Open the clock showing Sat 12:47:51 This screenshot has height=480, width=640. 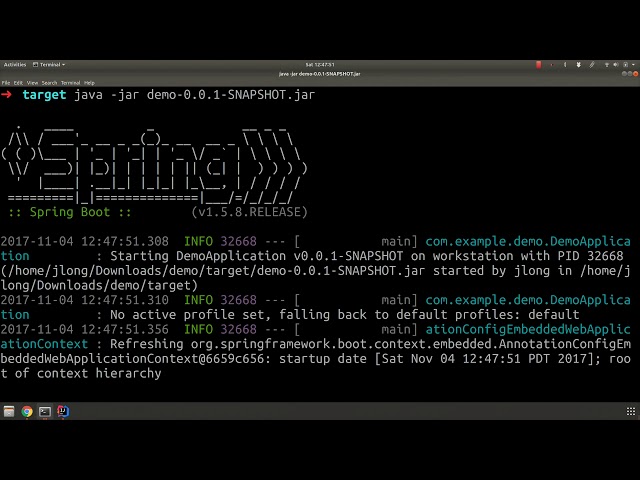point(320,64)
